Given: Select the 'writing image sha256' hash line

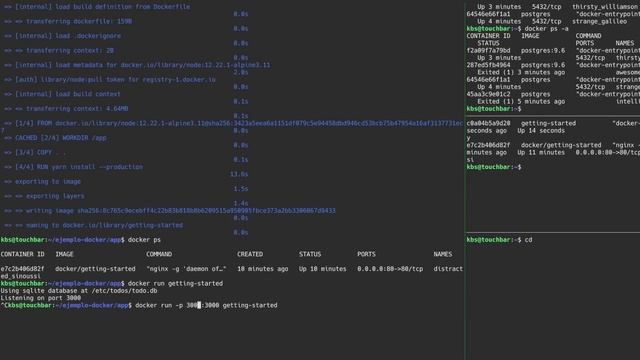Looking at the screenshot, I should tap(170, 211).
